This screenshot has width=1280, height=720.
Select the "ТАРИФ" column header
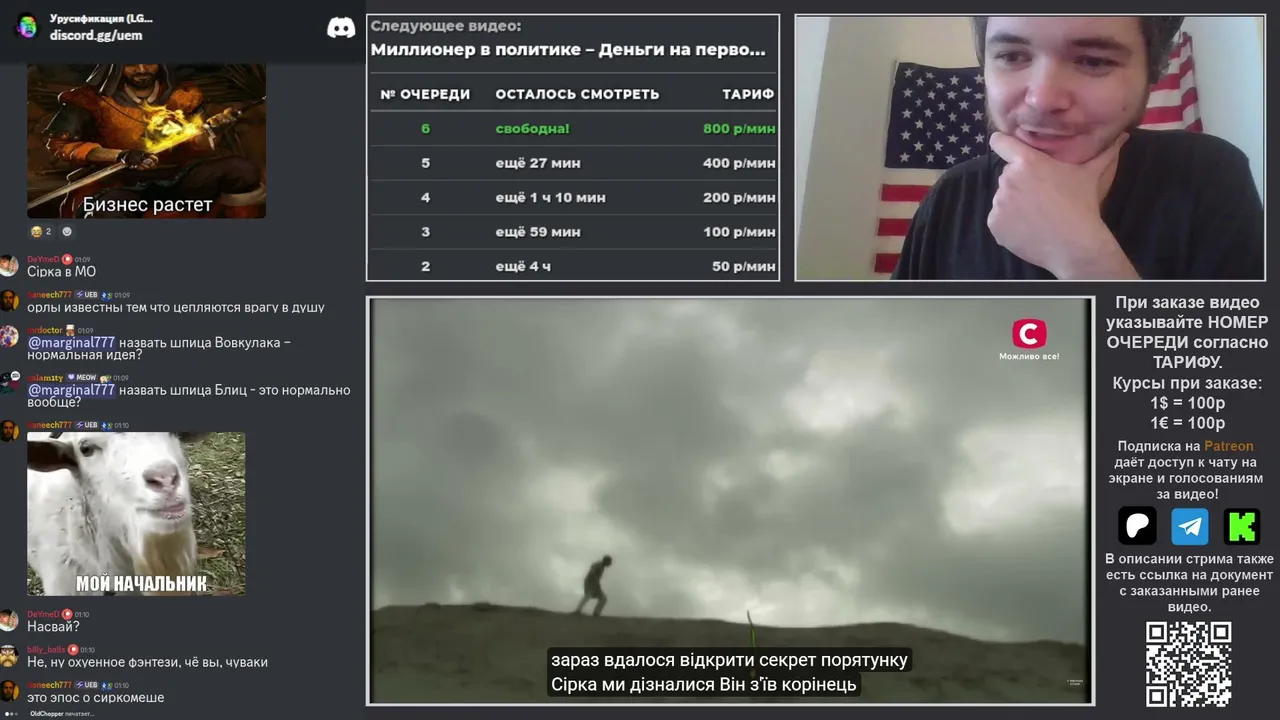tap(748, 94)
